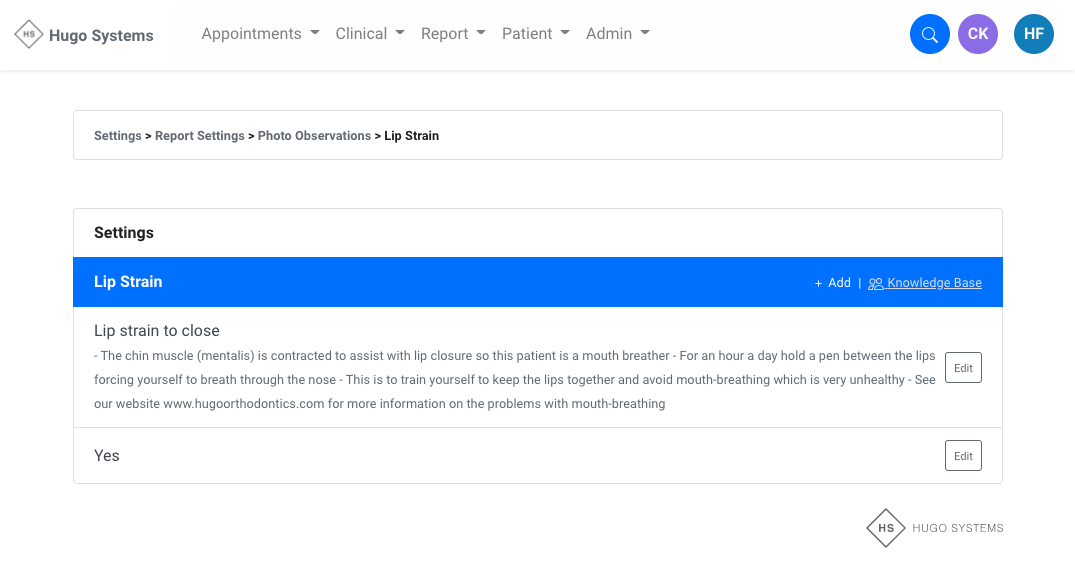
Task: Edit the 'Yes' observation entry
Action: tap(963, 456)
